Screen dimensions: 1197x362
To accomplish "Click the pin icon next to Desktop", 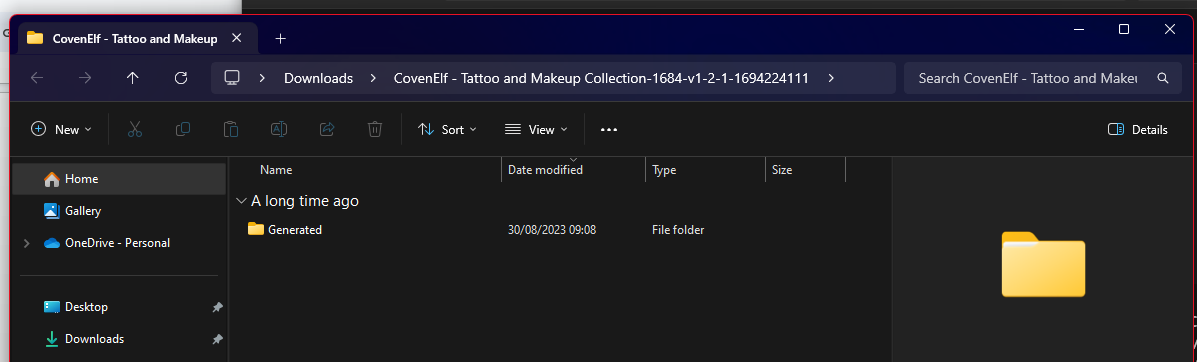I will click(217, 307).
